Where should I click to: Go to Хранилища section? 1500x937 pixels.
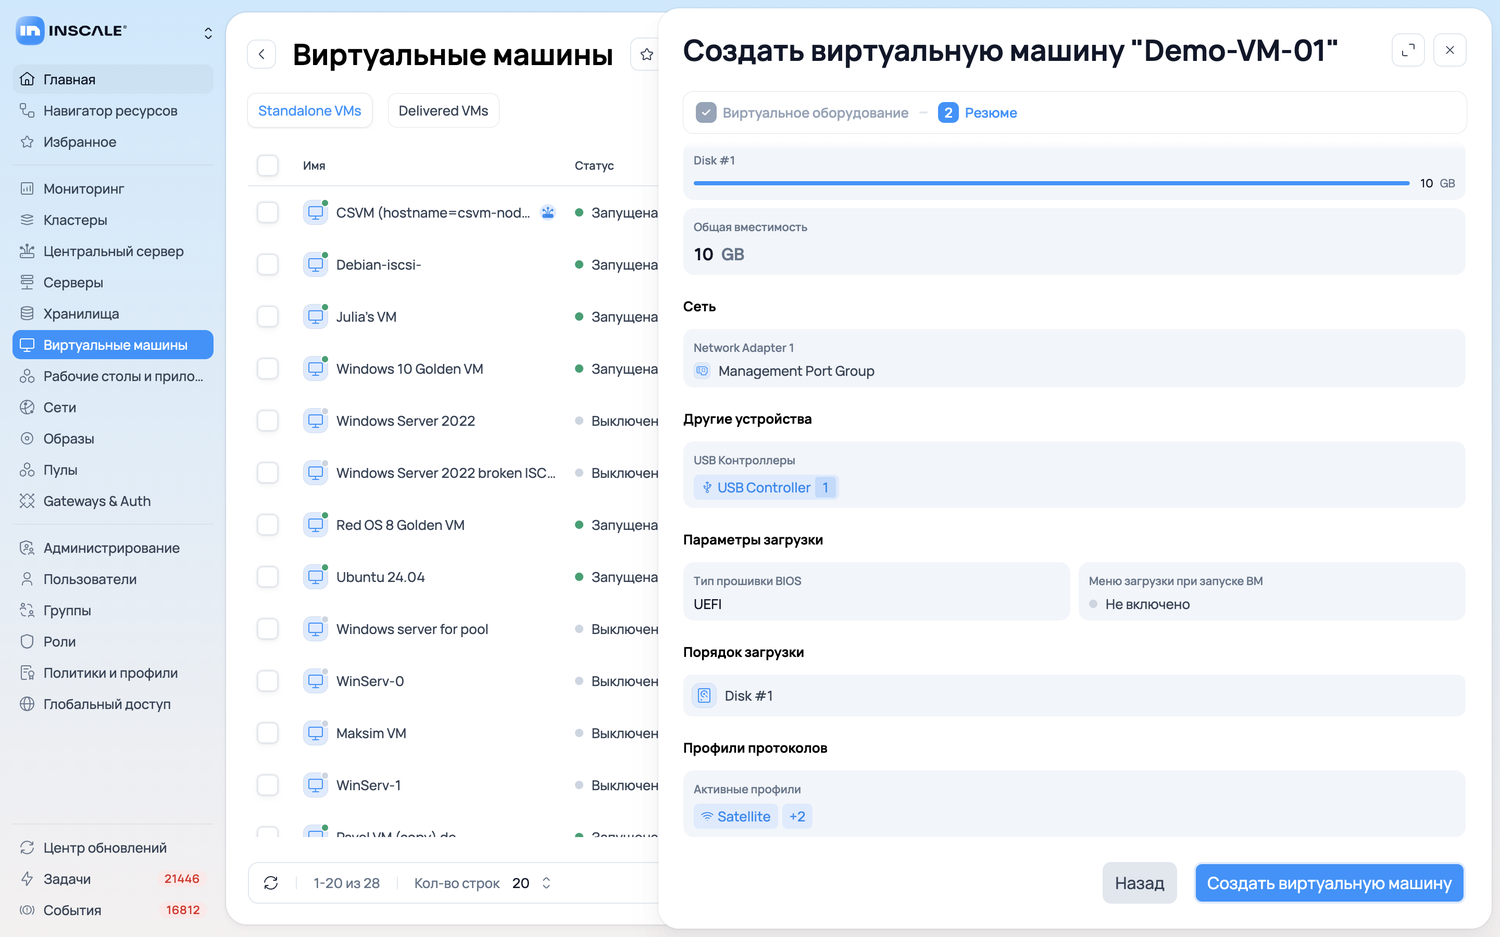click(113, 314)
